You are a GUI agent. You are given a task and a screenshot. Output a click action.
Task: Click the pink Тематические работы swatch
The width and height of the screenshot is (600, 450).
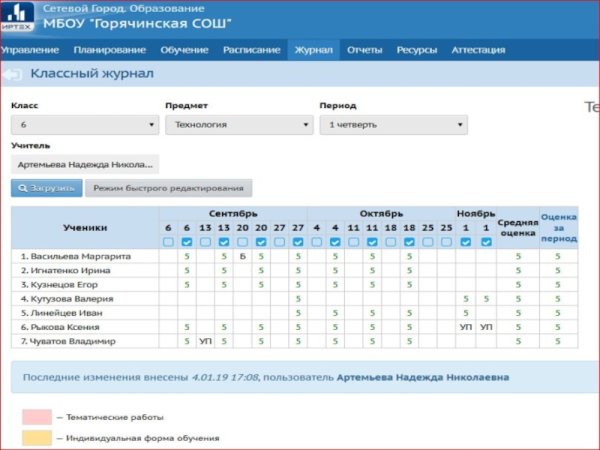tap(37, 417)
